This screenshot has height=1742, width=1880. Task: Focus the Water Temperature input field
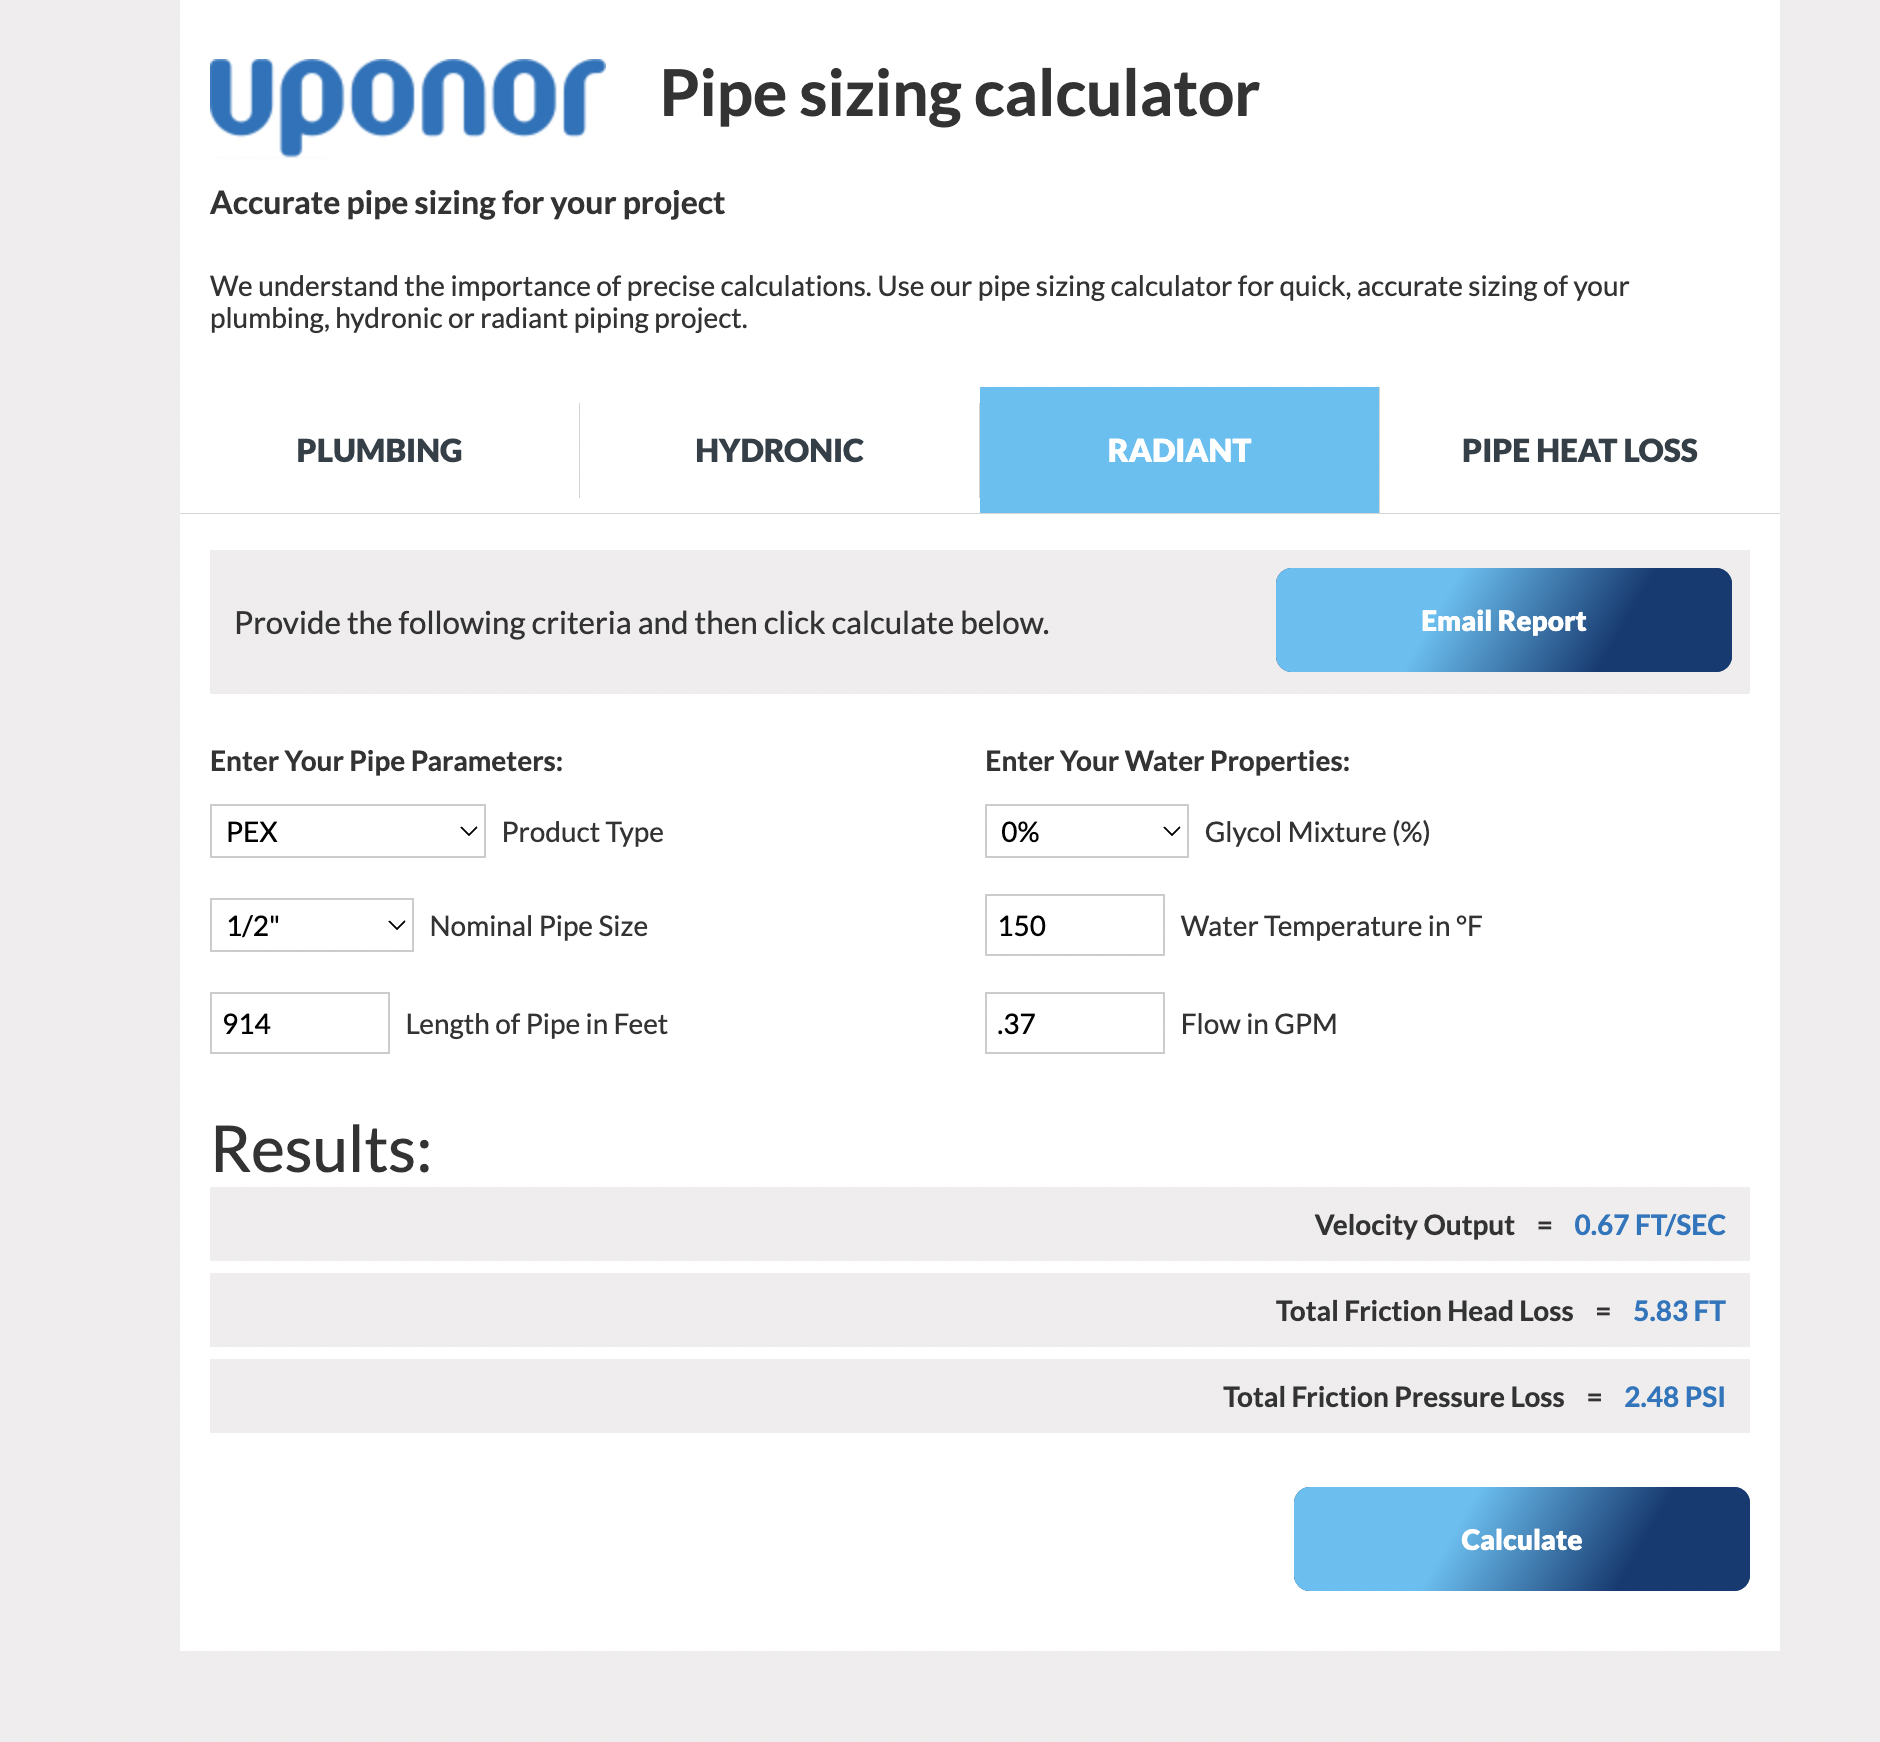[1075, 925]
